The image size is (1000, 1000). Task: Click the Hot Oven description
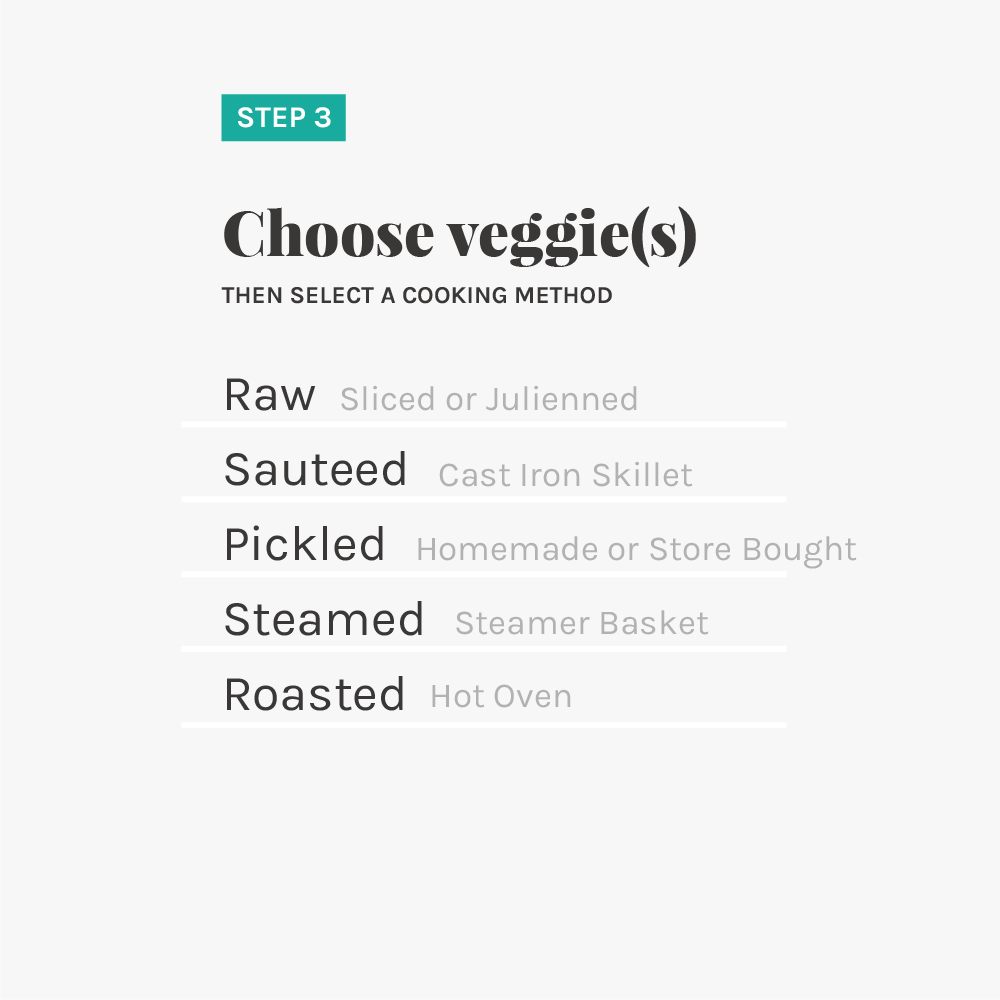[501, 696]
